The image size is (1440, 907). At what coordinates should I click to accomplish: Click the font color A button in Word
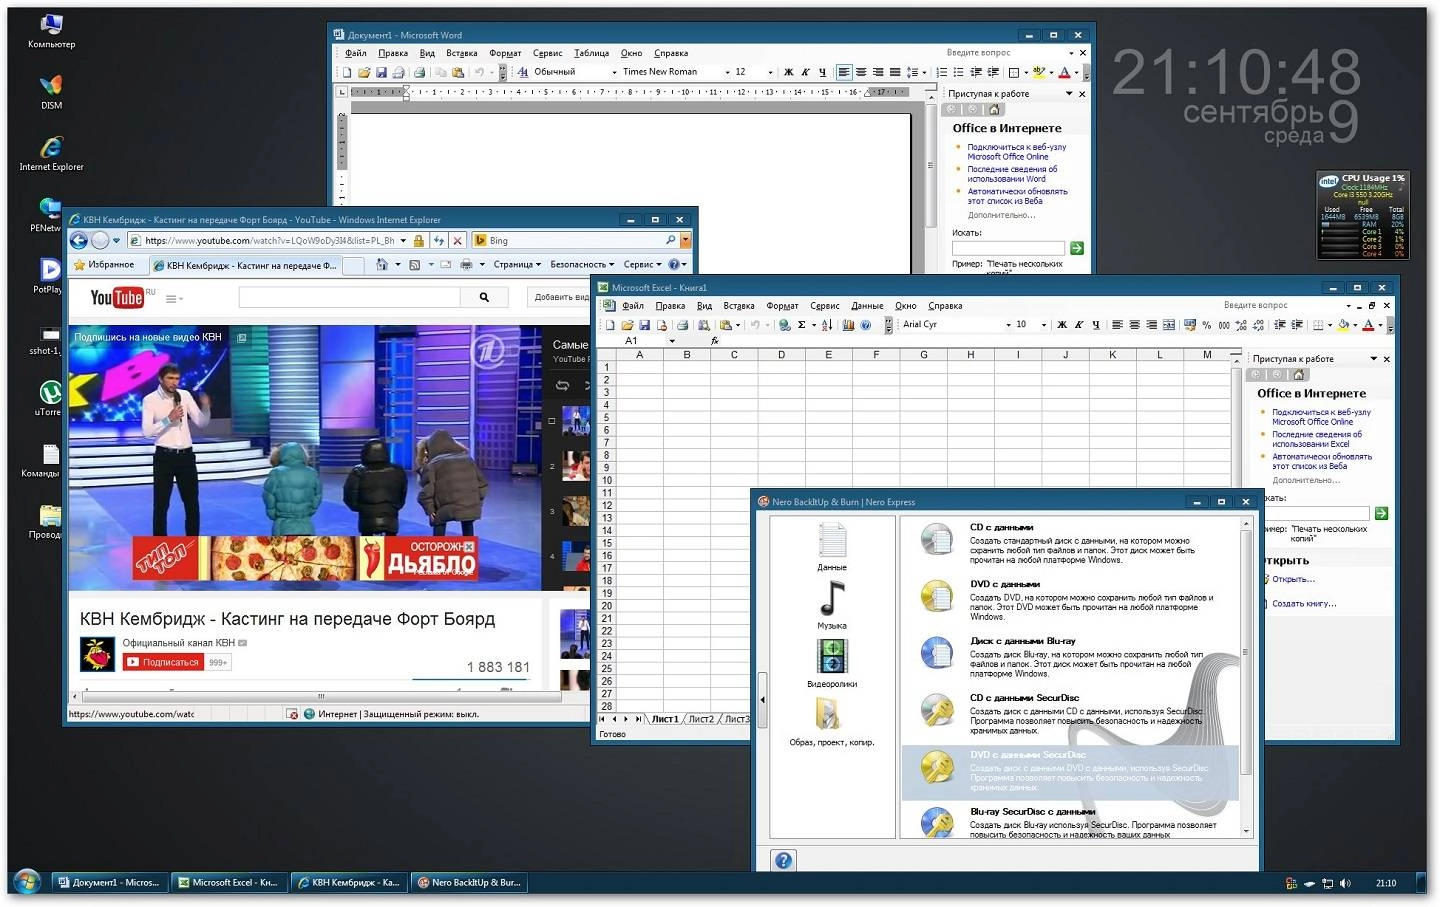[1064, 72]
